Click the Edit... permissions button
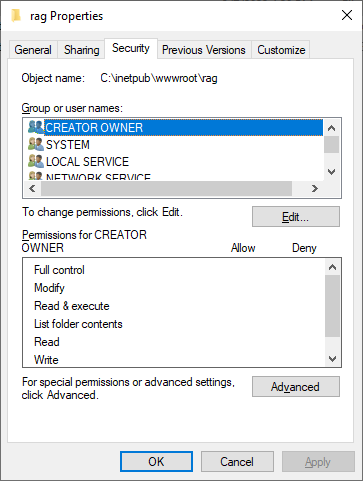The image size is (363, 481). pos(296,217)
